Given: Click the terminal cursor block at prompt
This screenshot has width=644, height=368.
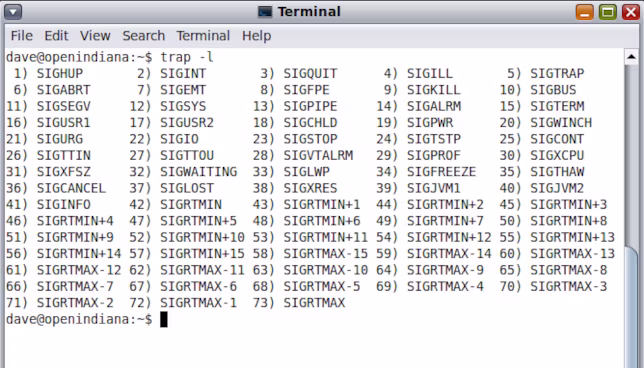Looking at the screenshot, I should (x=163, y=320).
